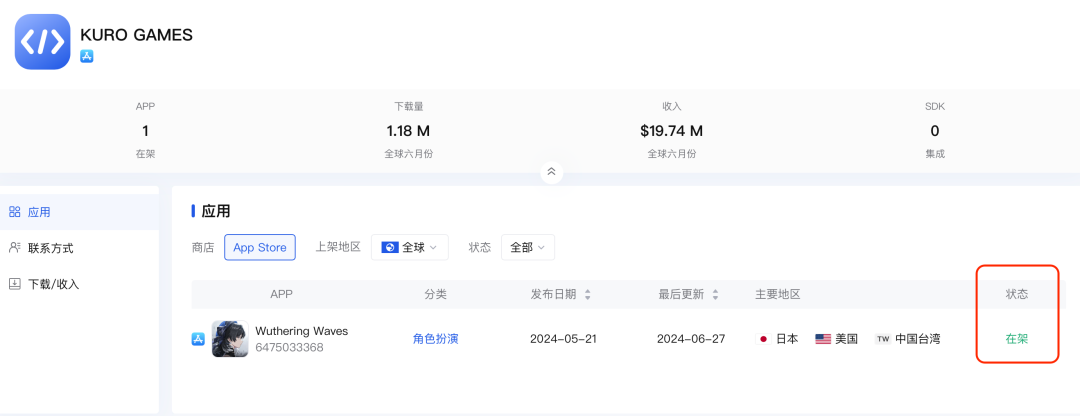The width and height of the screenshot is (1080, 416).
Task: Click the Wuthering Waves app thumbnail
Action: click(x=230, y=339)
